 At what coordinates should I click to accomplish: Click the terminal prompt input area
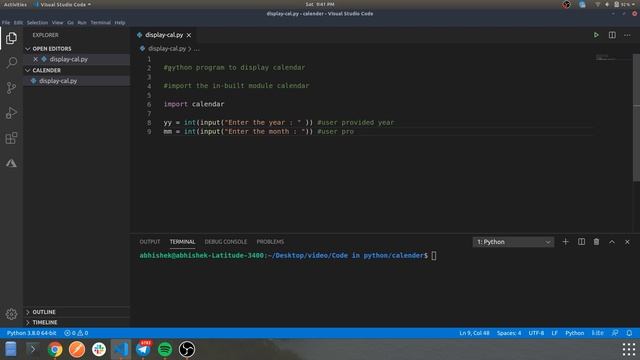[x=433, y=256]
